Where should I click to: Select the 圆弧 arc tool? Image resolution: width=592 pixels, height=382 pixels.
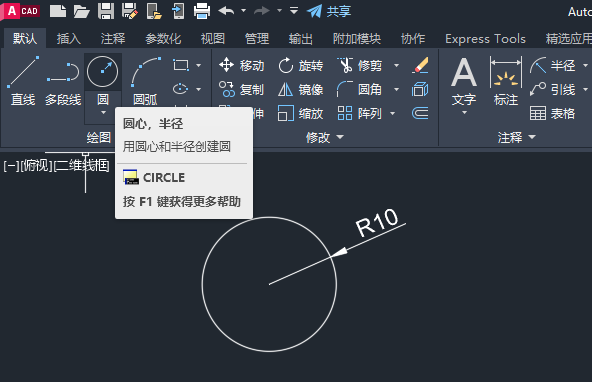tap(145, 81)
